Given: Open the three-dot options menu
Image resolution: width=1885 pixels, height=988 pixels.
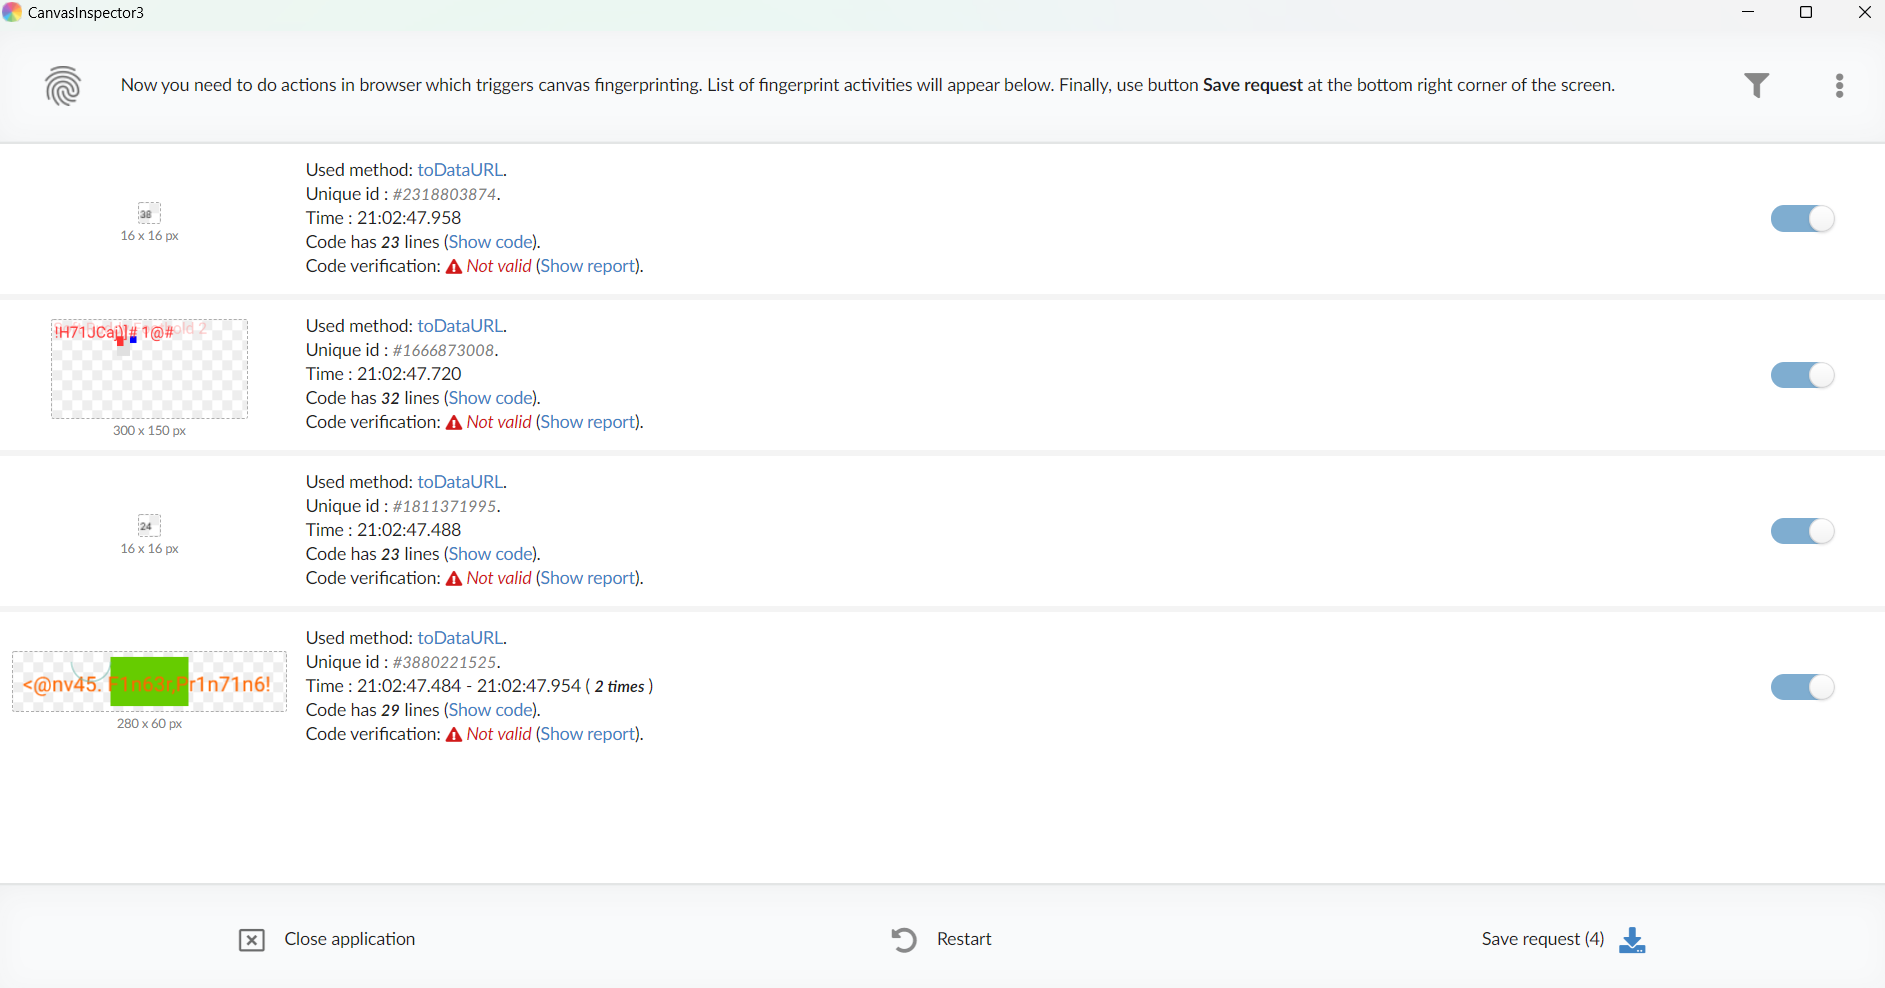Looking at the screenshot, I should tap(1839, 86).
